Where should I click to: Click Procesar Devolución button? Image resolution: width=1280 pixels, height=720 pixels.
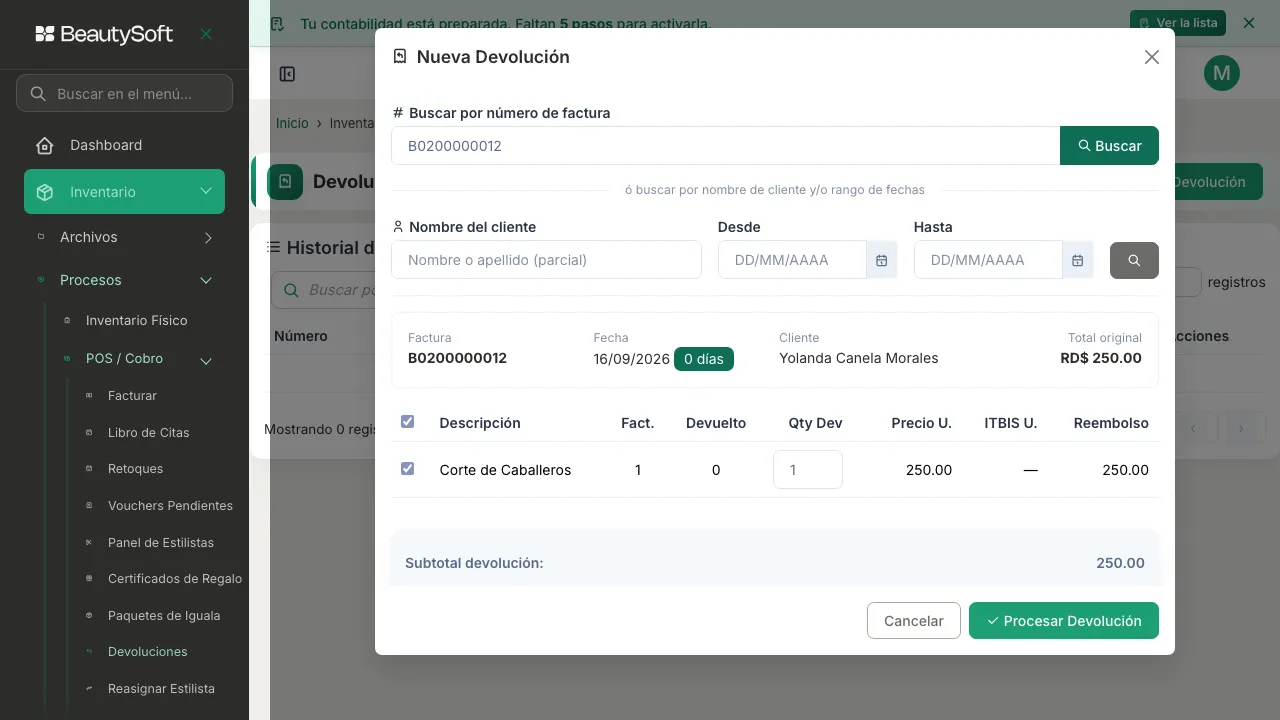[1064, 621]
